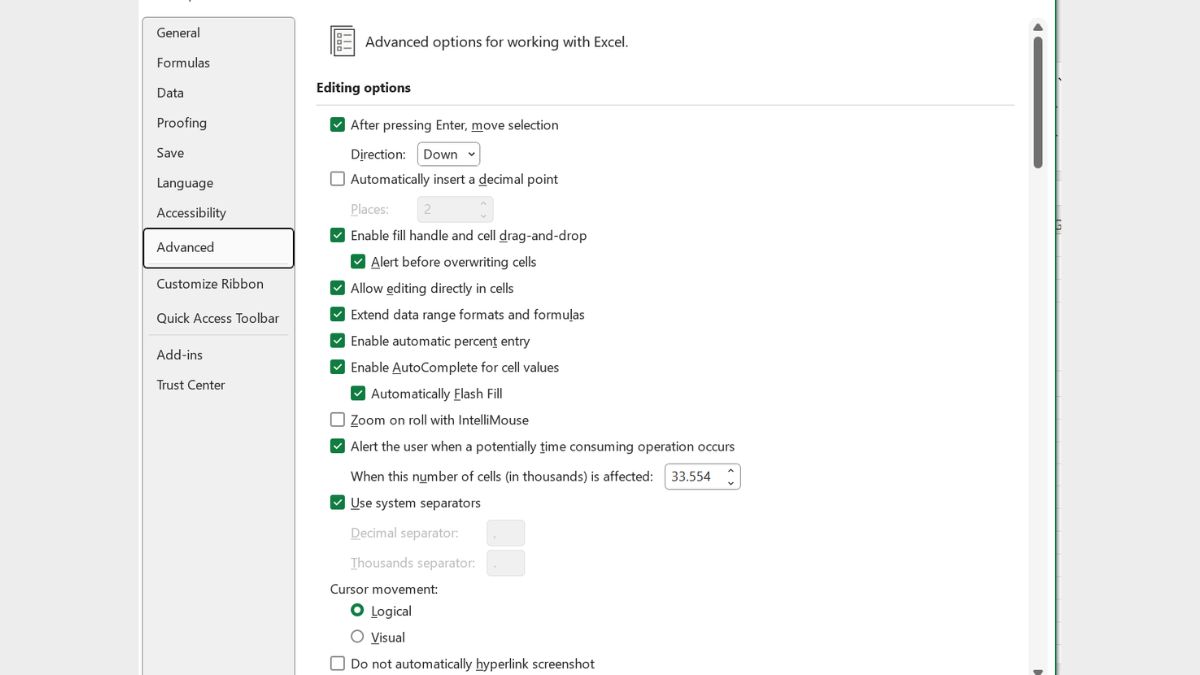Screen dimensions: 1200x675
Task: Select the Visual cursor movement option
Action: (357, 637)
